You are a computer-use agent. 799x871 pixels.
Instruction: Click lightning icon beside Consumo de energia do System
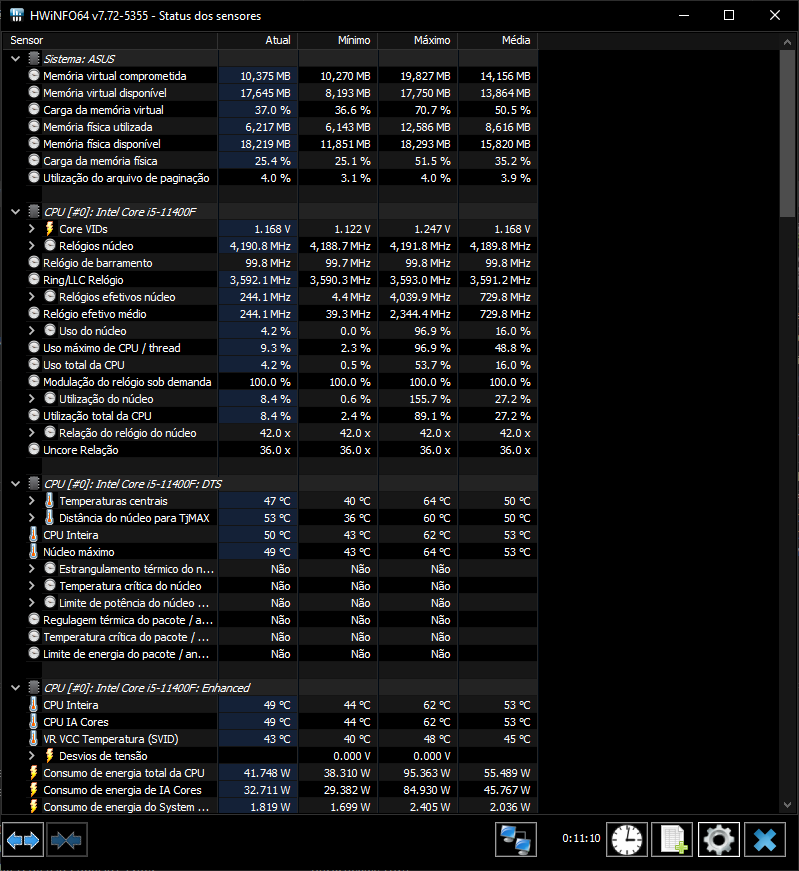(33, 807)
